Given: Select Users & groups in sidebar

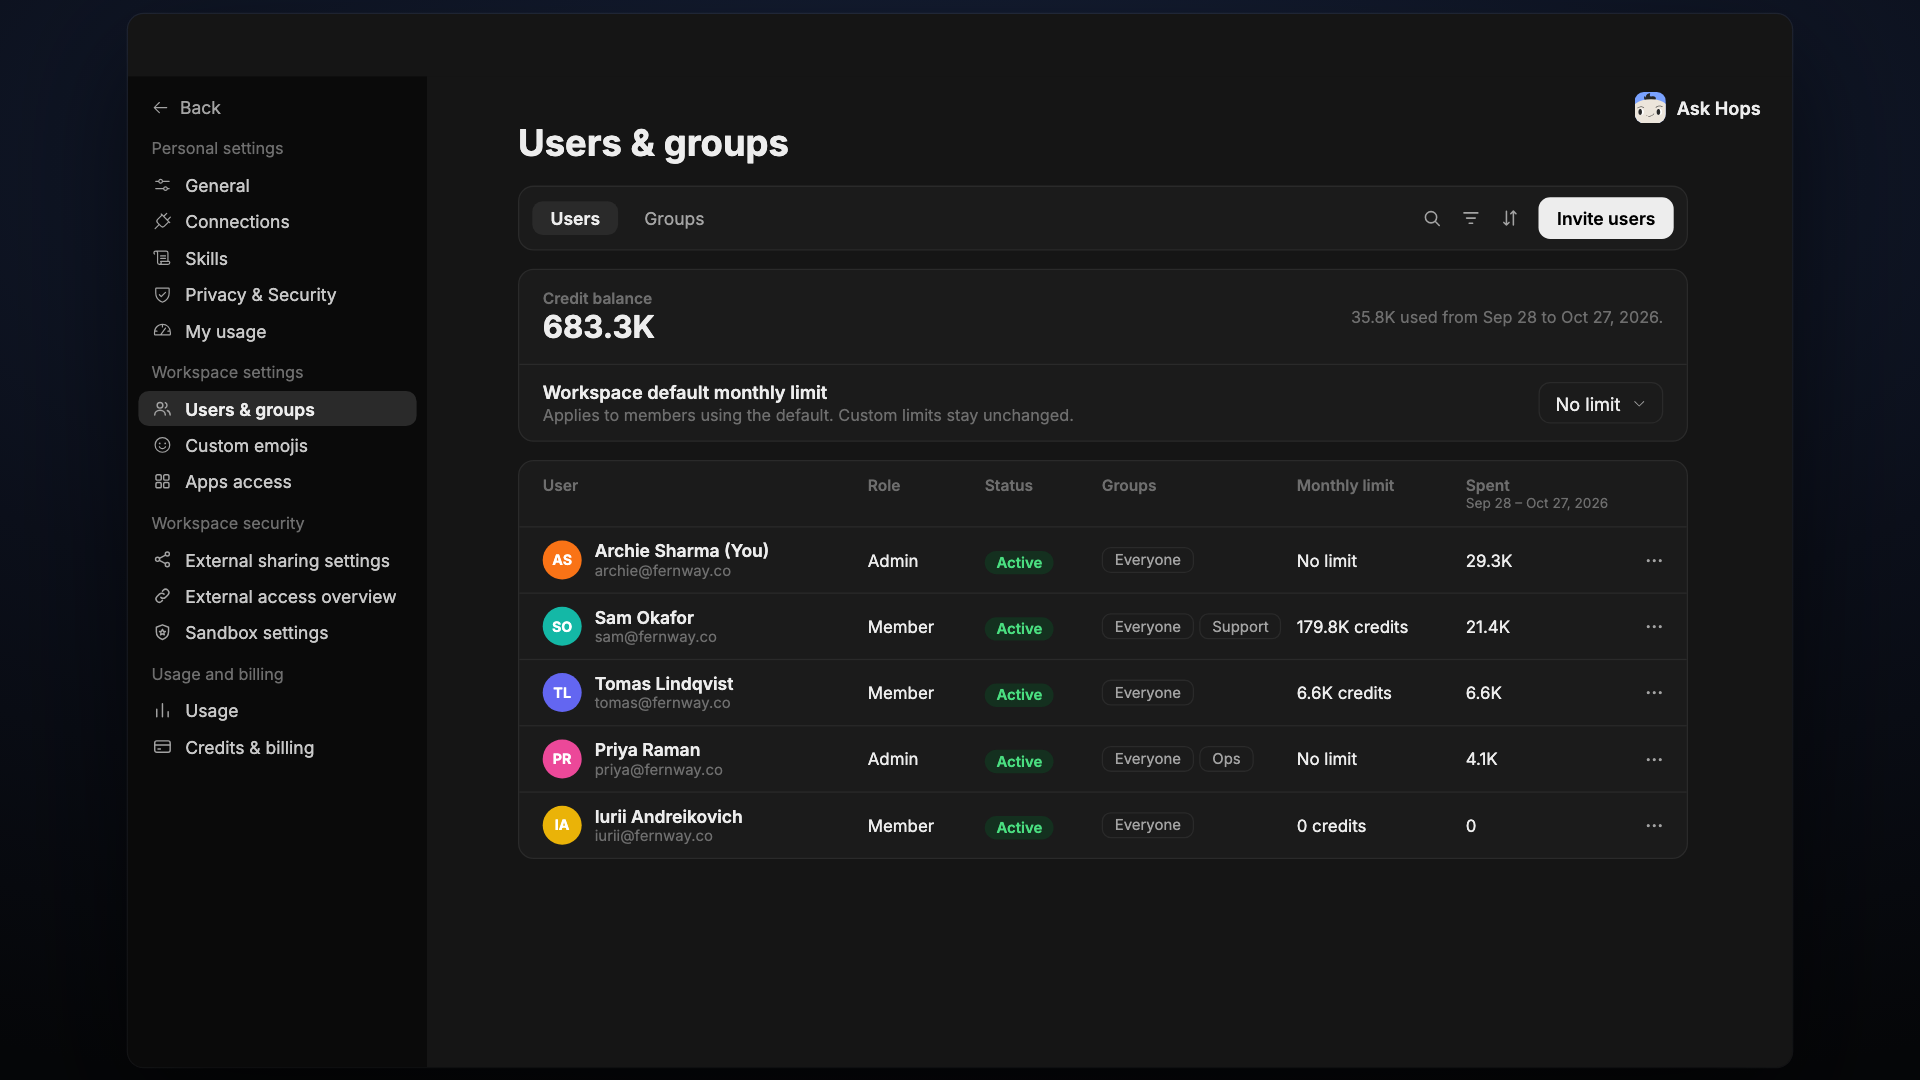Looking at the screenshot, I should pos(277,409).
